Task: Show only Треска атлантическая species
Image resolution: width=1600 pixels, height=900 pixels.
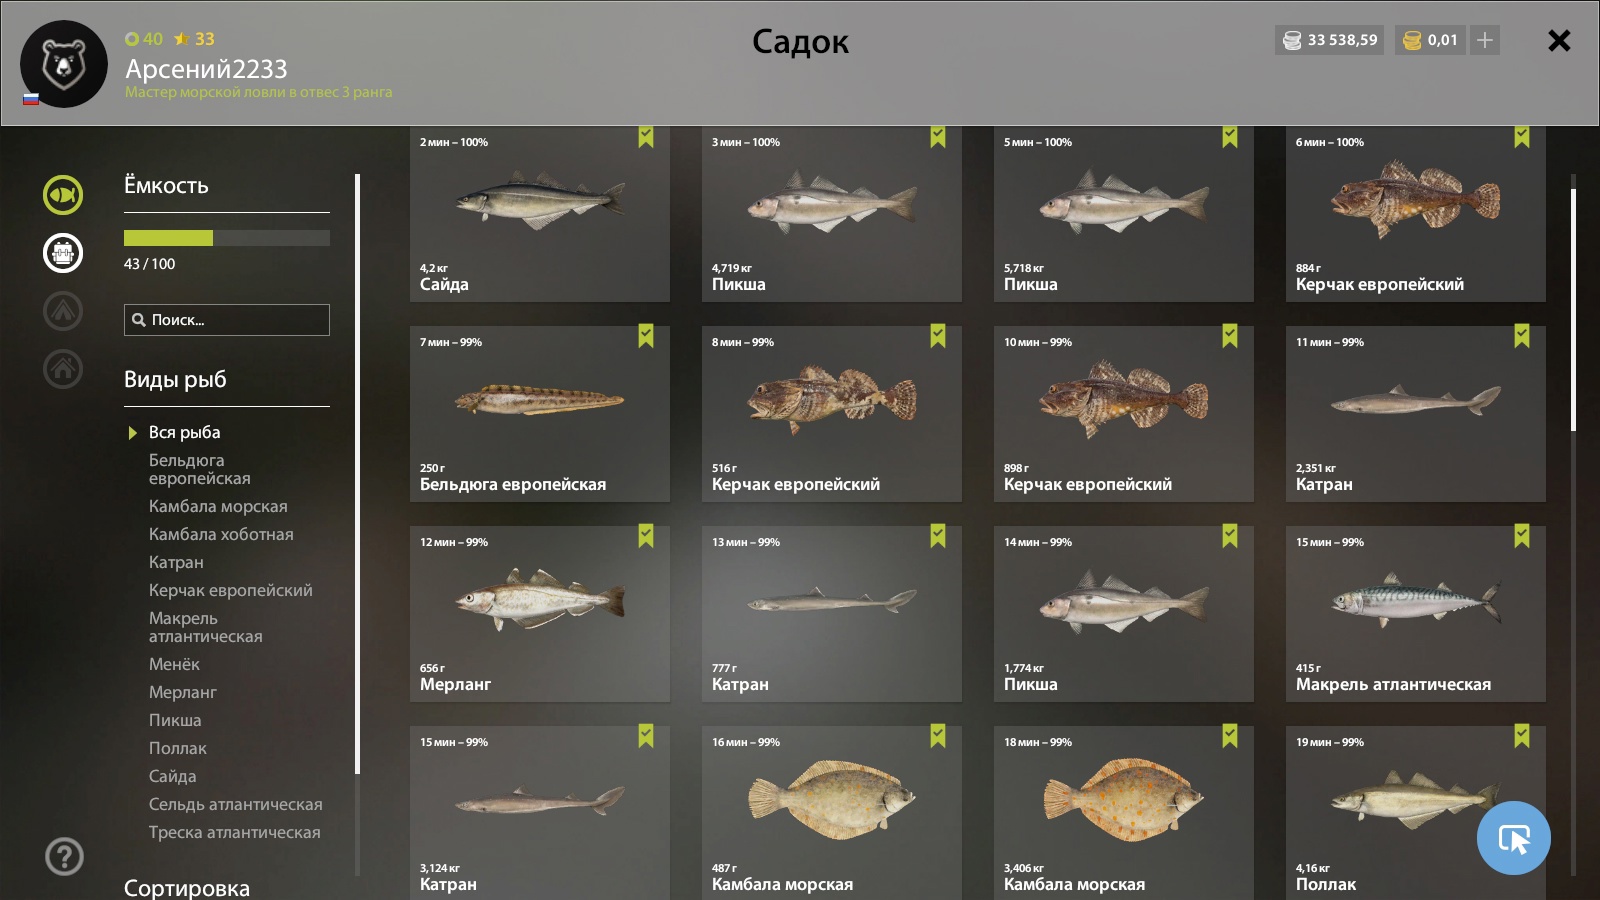Action: click(235, 832)
